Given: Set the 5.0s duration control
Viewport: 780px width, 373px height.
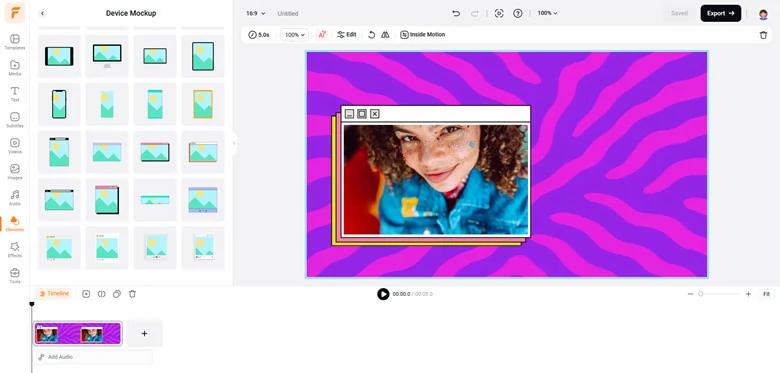Looking at the screenshot, I should 259,35.
